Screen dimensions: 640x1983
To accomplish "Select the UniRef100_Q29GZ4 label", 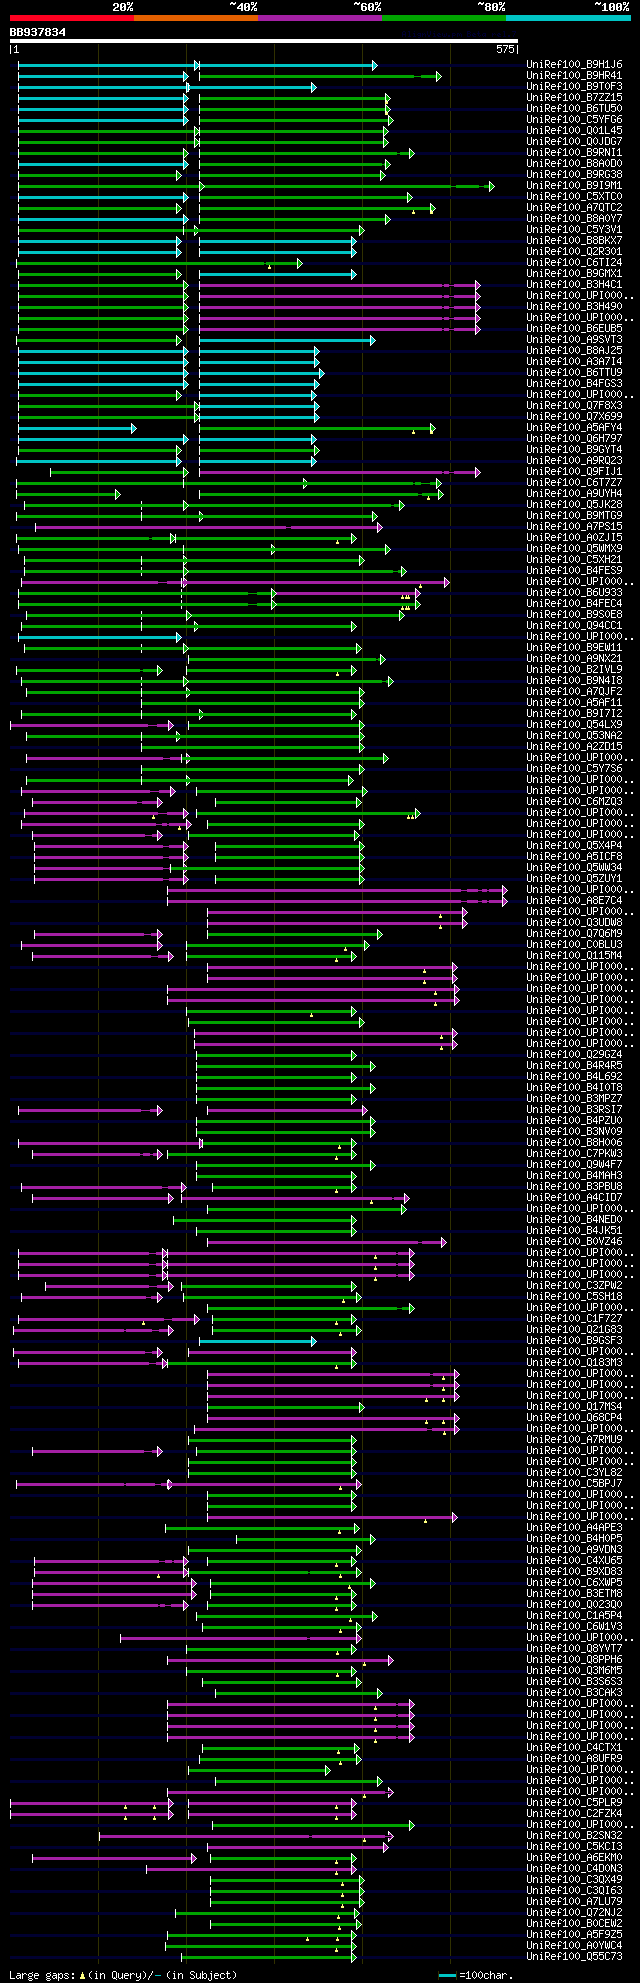I will pos(574,1055).
